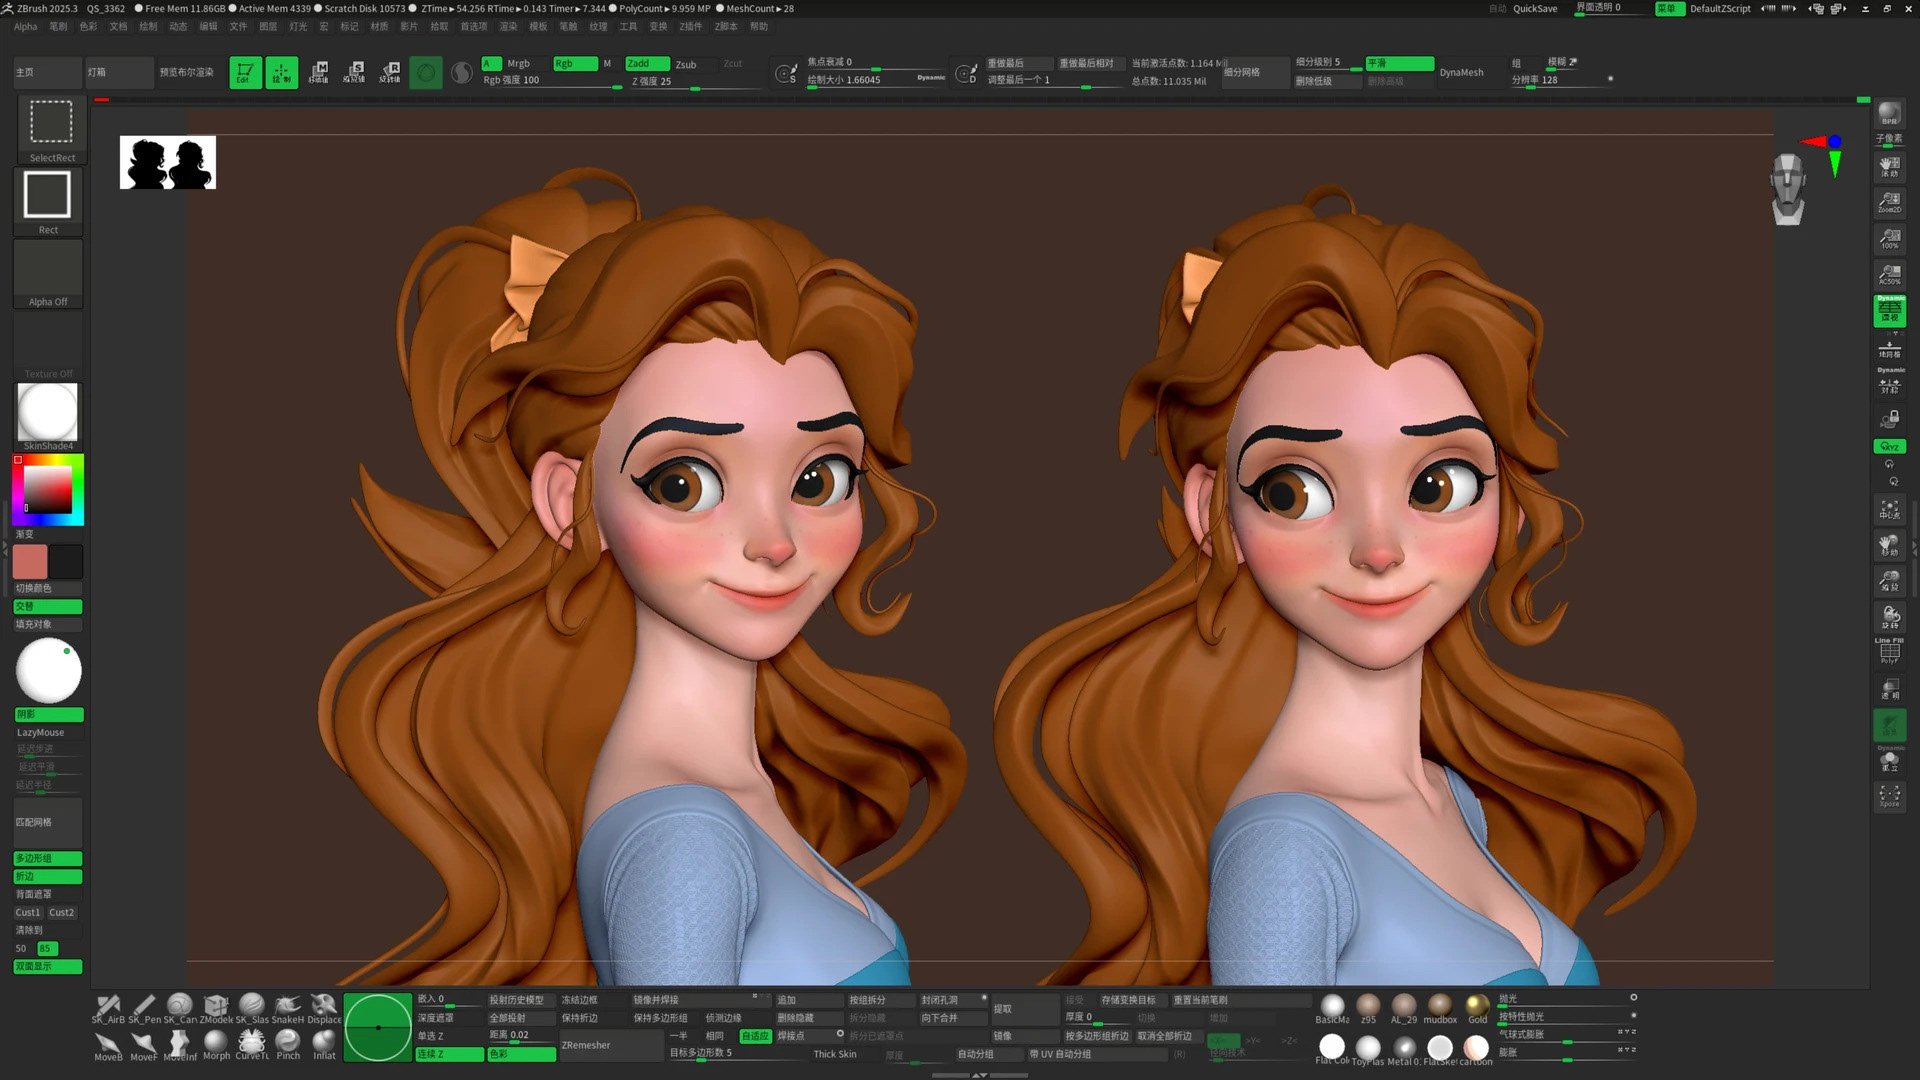Image resolution: width=1920 pixels, height=1080 pixels.
Task: Toggle the Zadd mode
Action: (x=646, y=63)
